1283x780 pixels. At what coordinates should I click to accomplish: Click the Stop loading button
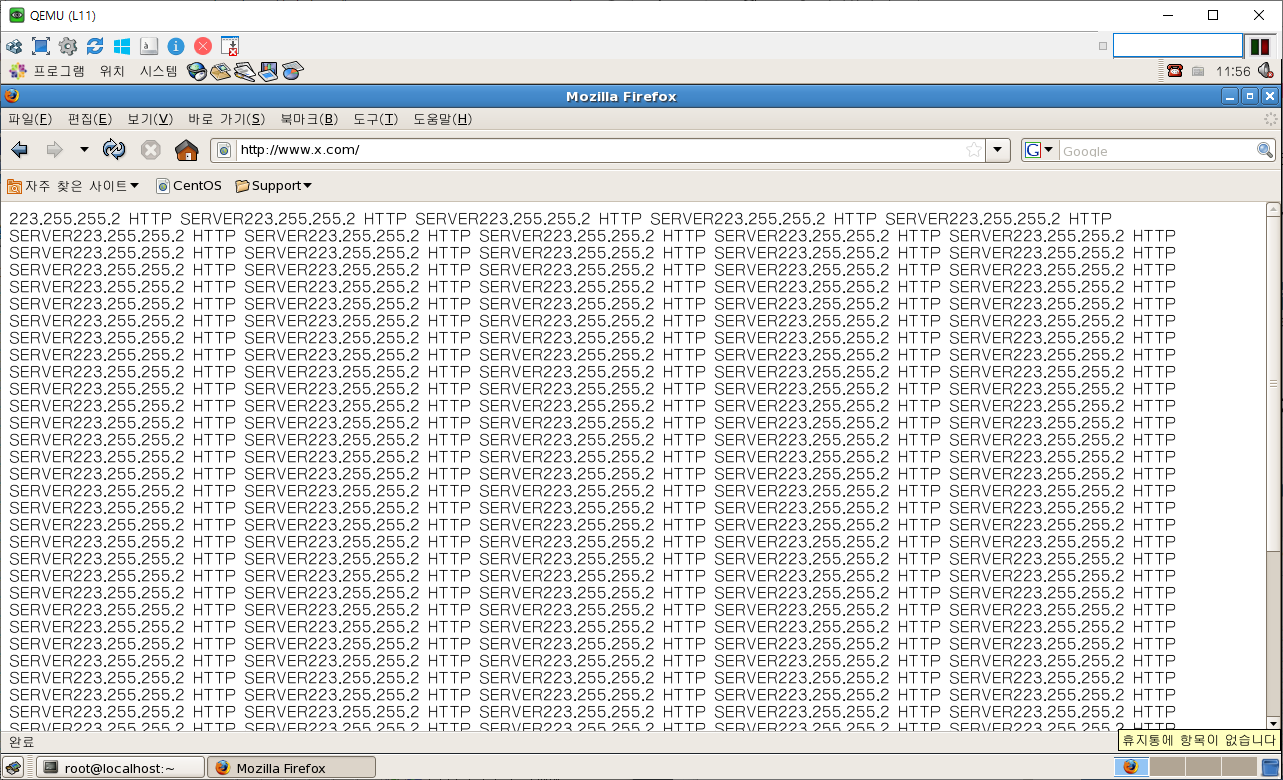click(150, 150)
